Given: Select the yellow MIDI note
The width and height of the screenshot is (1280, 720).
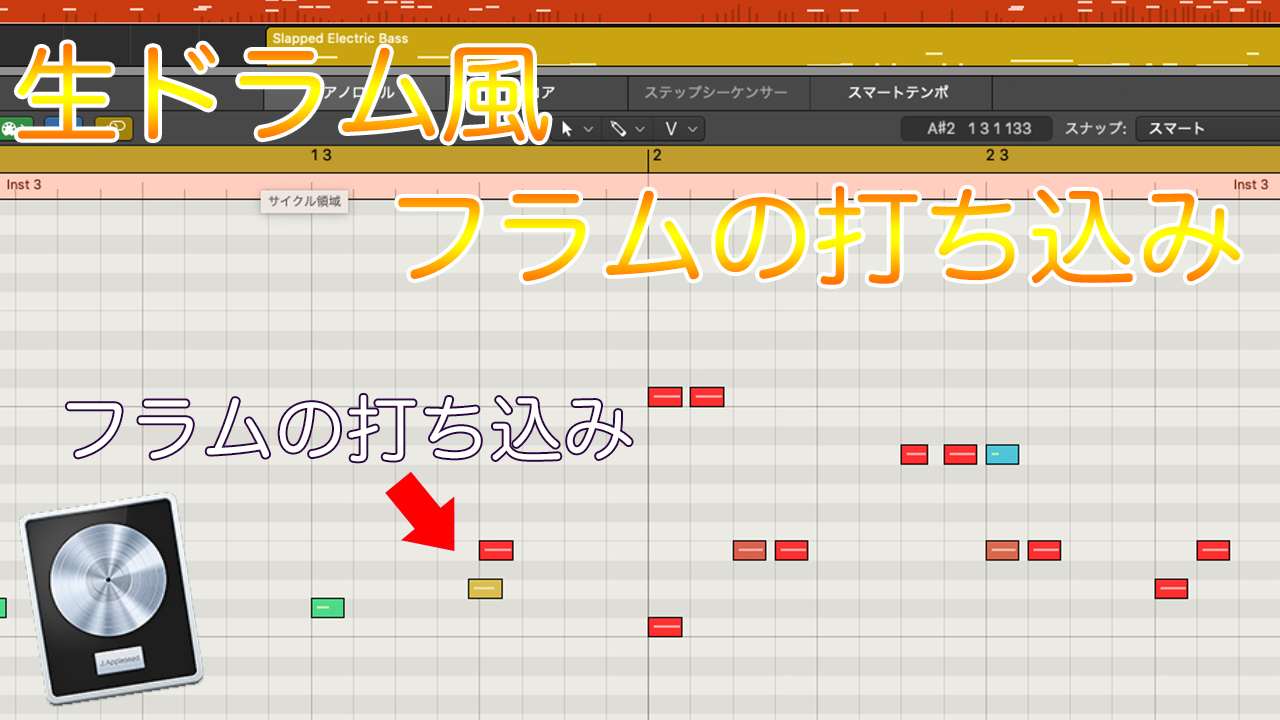Looking at the screenshot, I should coord(485,589).
